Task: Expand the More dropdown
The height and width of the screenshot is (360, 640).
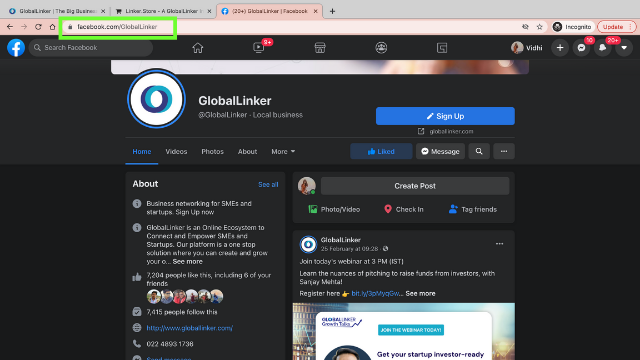Action: [283, 151]
